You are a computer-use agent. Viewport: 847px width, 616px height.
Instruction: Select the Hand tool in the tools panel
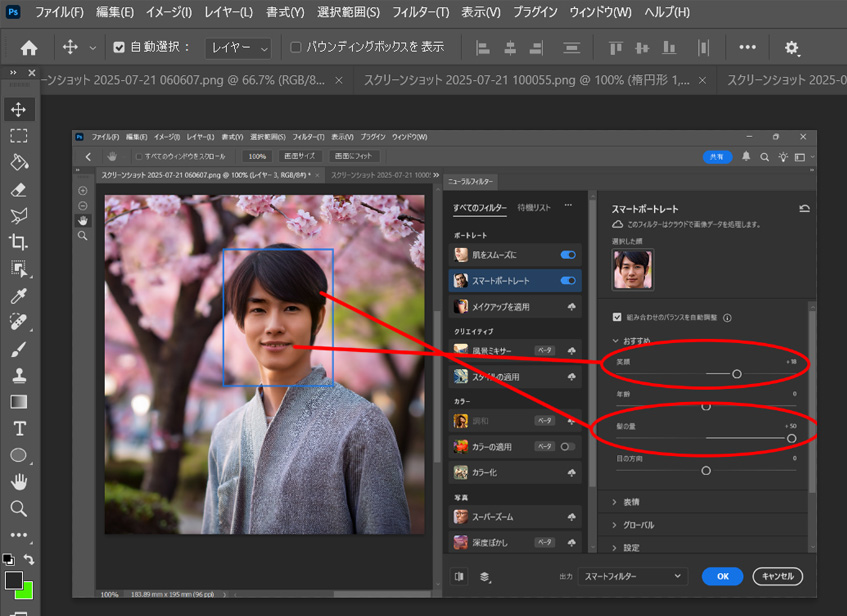coord(19,481)
